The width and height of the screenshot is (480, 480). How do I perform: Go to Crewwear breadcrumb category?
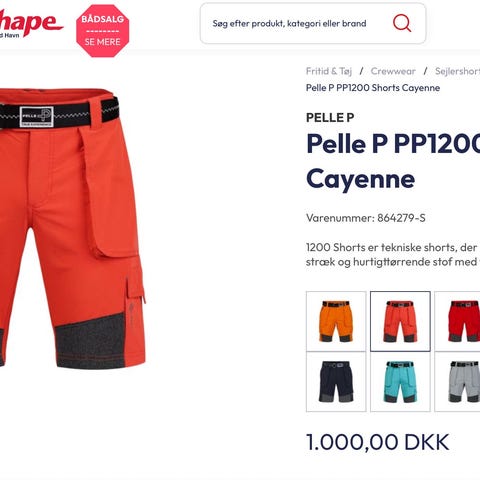[x=393, y=71]
